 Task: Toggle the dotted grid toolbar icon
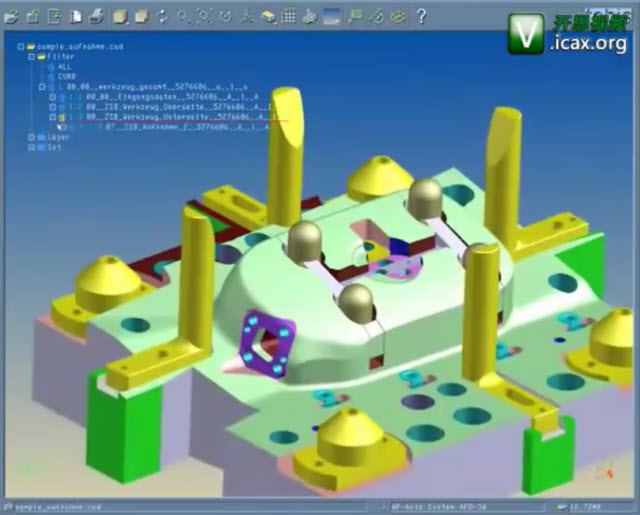pyautogui.click(x=289, y=17)
